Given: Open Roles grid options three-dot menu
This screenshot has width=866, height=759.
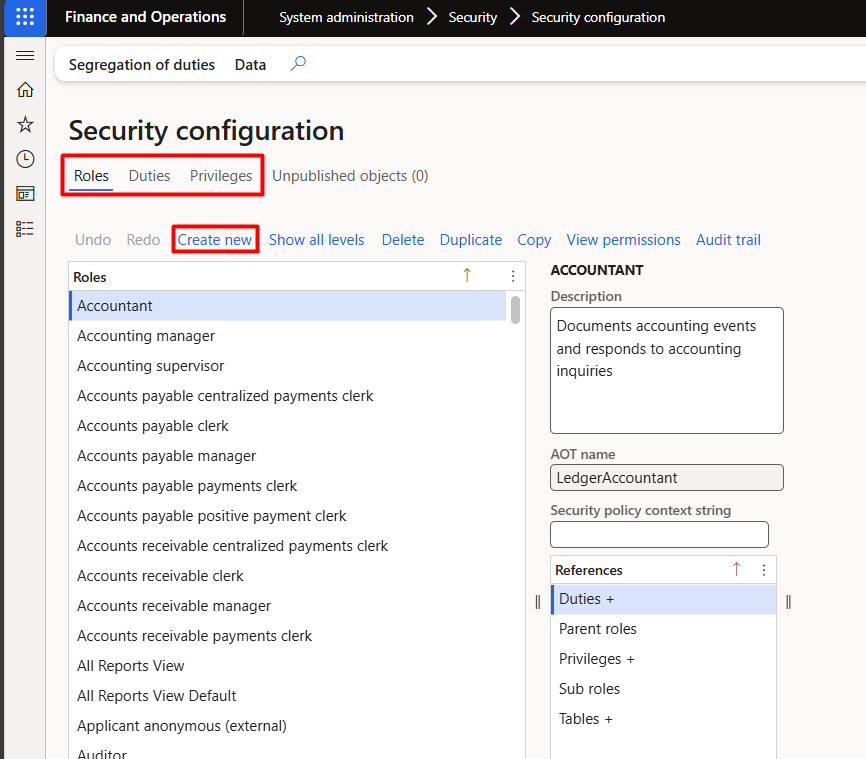Looking at the screenshot, I should tap(513, 276).
